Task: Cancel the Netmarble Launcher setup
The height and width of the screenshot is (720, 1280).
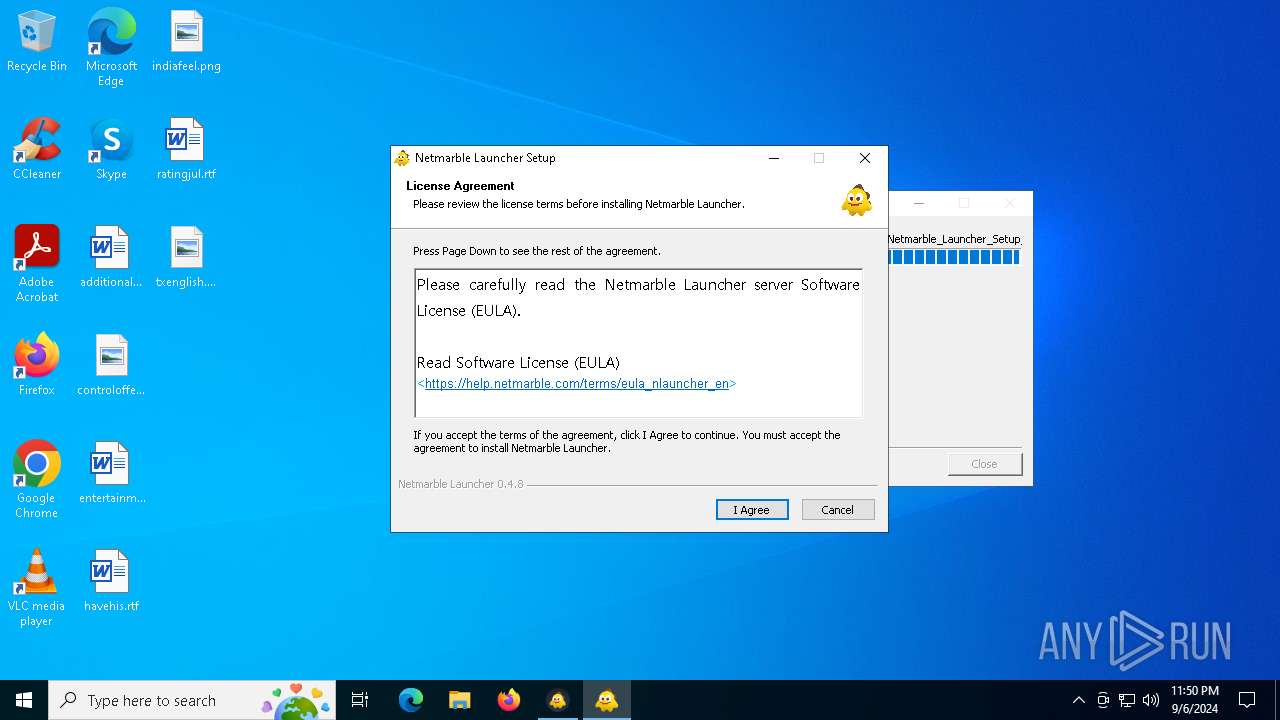Action: (x=838, y=510)
